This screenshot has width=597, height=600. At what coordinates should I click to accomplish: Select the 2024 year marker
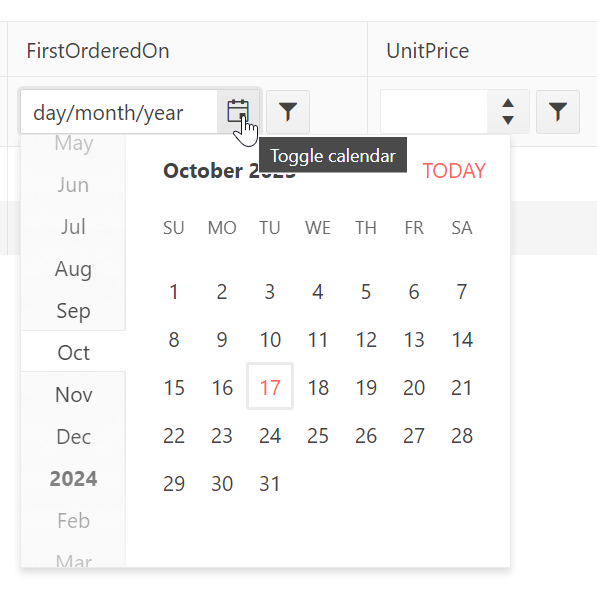tap(73, 479)
